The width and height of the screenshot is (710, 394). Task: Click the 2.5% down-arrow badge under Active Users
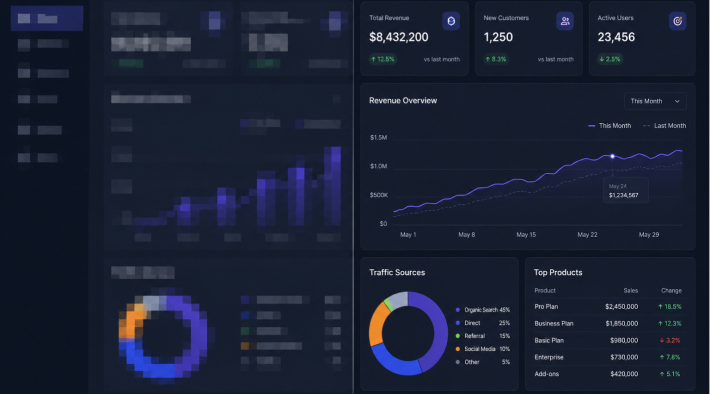click(609, 59)
